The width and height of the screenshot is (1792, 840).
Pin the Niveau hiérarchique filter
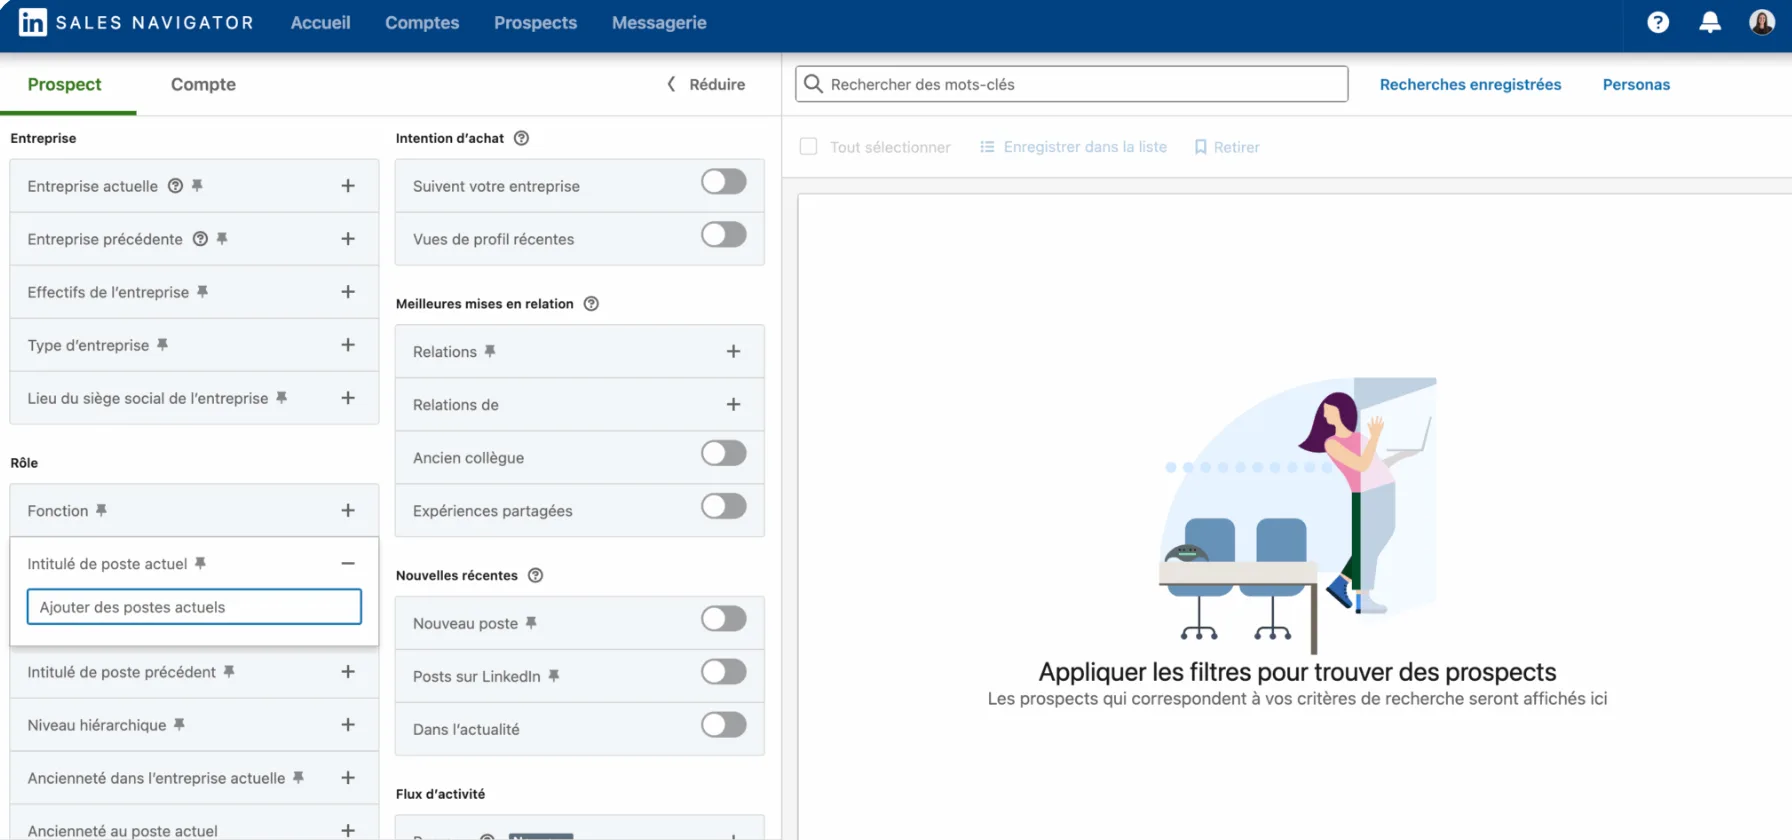[x=179, y=724]
